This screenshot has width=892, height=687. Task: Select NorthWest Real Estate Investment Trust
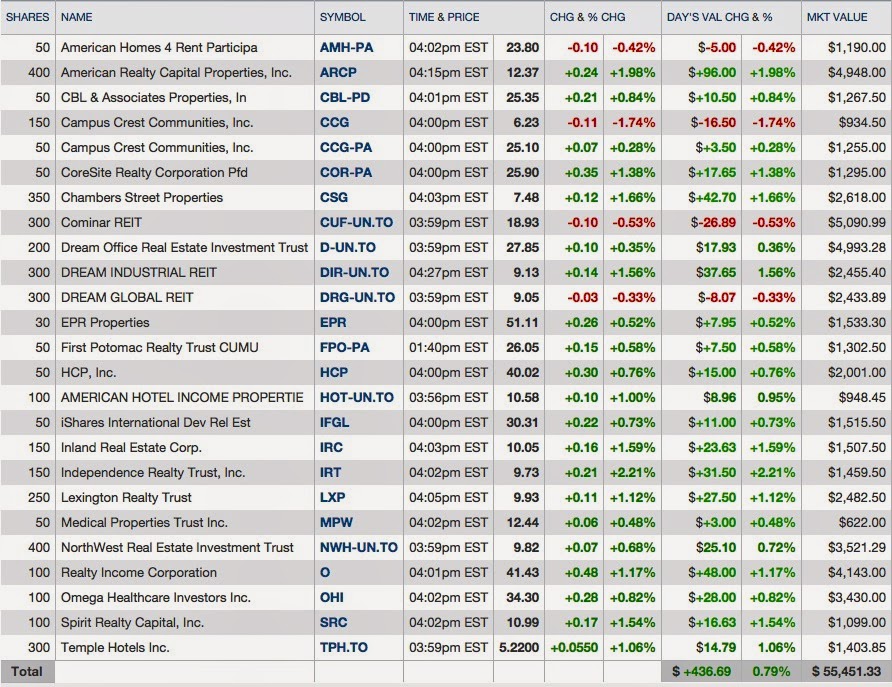(177, 548)
